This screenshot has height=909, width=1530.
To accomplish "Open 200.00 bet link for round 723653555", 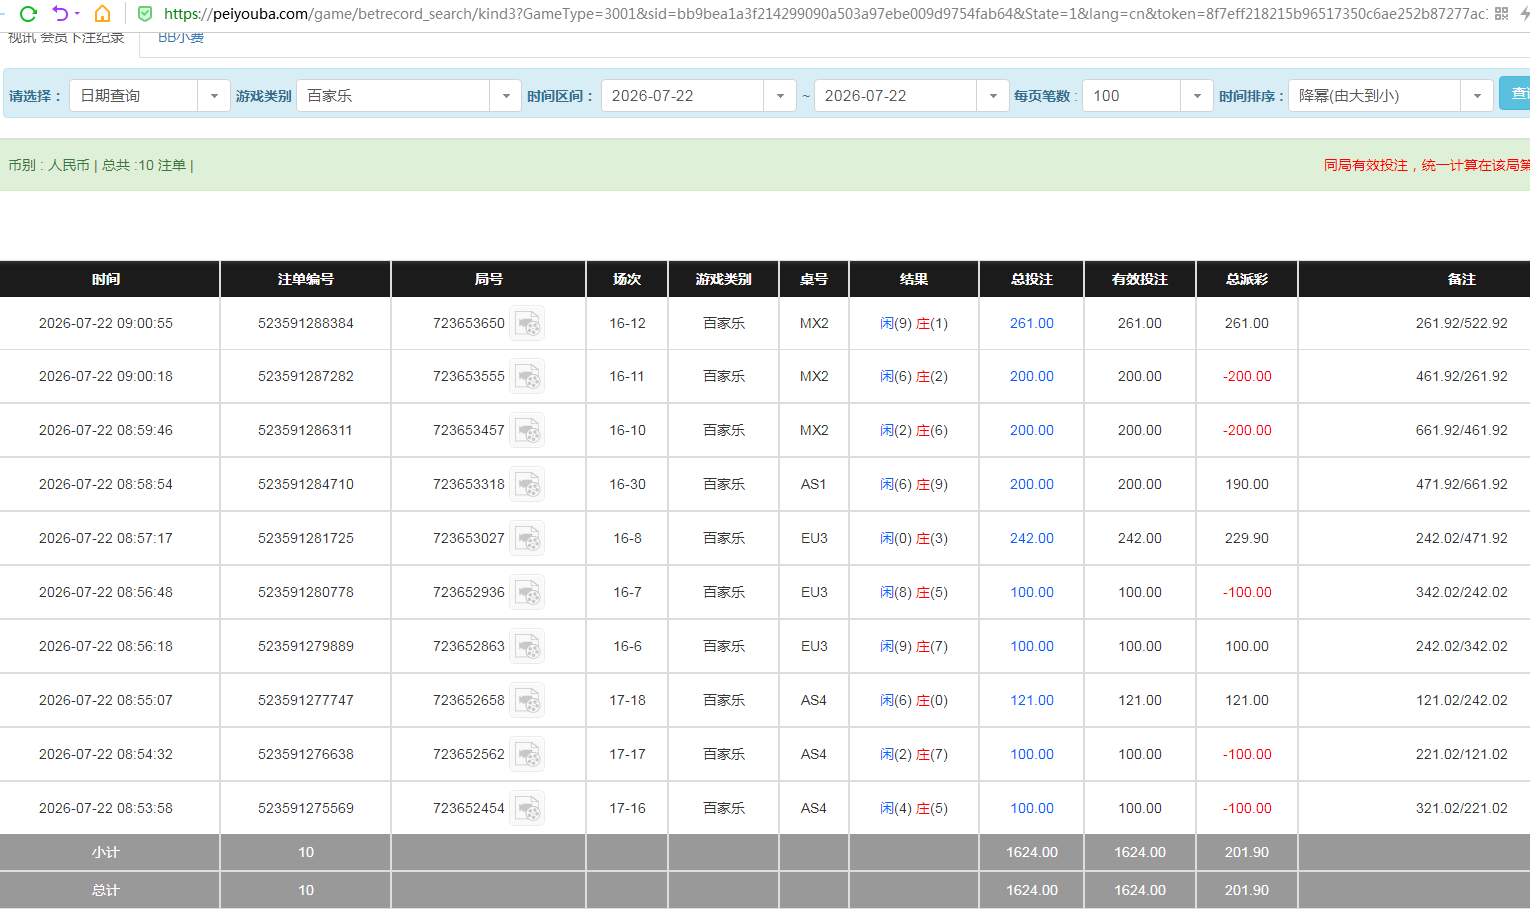I will pos(1032,377).
